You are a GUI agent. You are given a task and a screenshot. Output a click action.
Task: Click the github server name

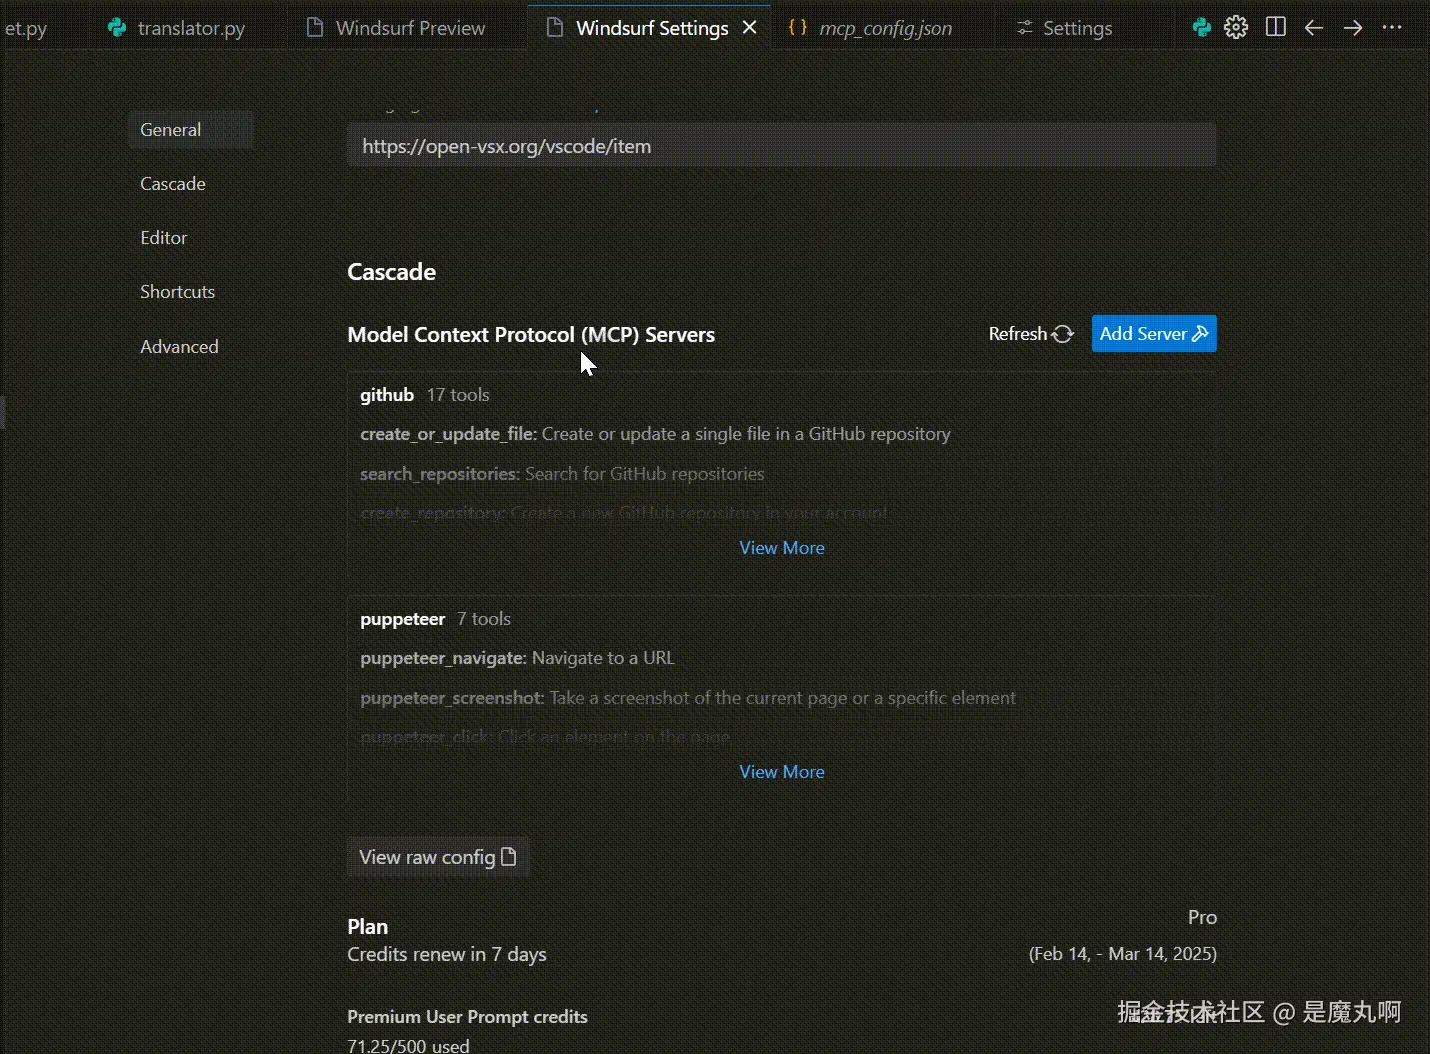(x=387, y=395)
